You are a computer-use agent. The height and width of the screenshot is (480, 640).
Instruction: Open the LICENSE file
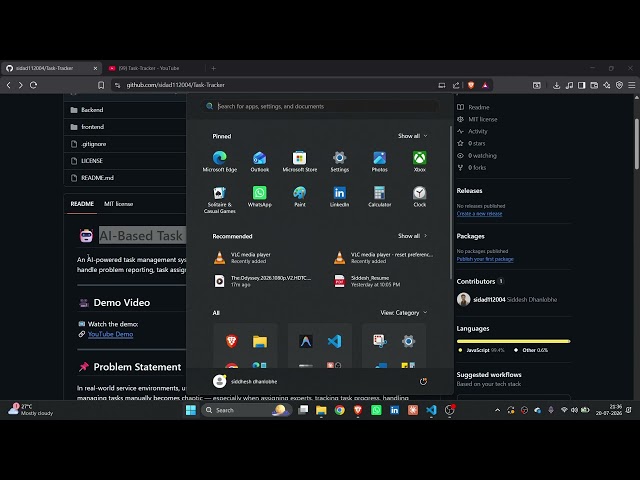point(91,161)
